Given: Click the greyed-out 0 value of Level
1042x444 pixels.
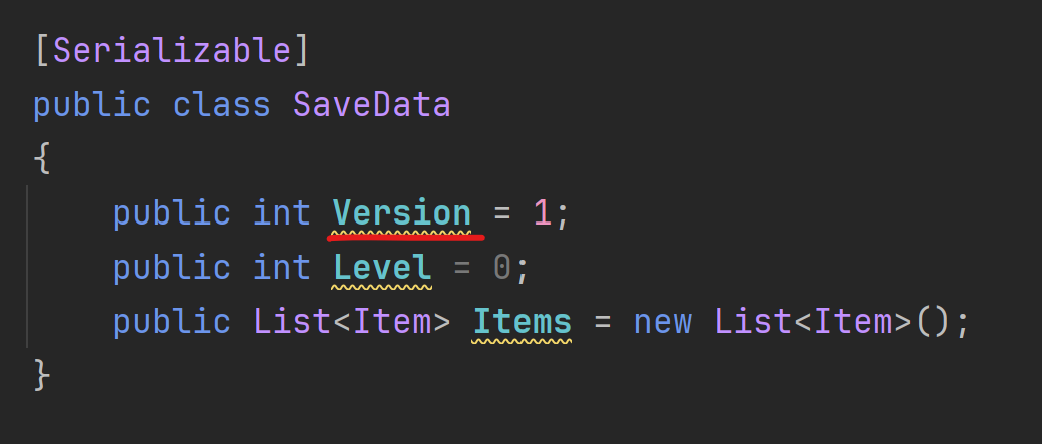Looking at the screenshot, I should pos(502,268).
